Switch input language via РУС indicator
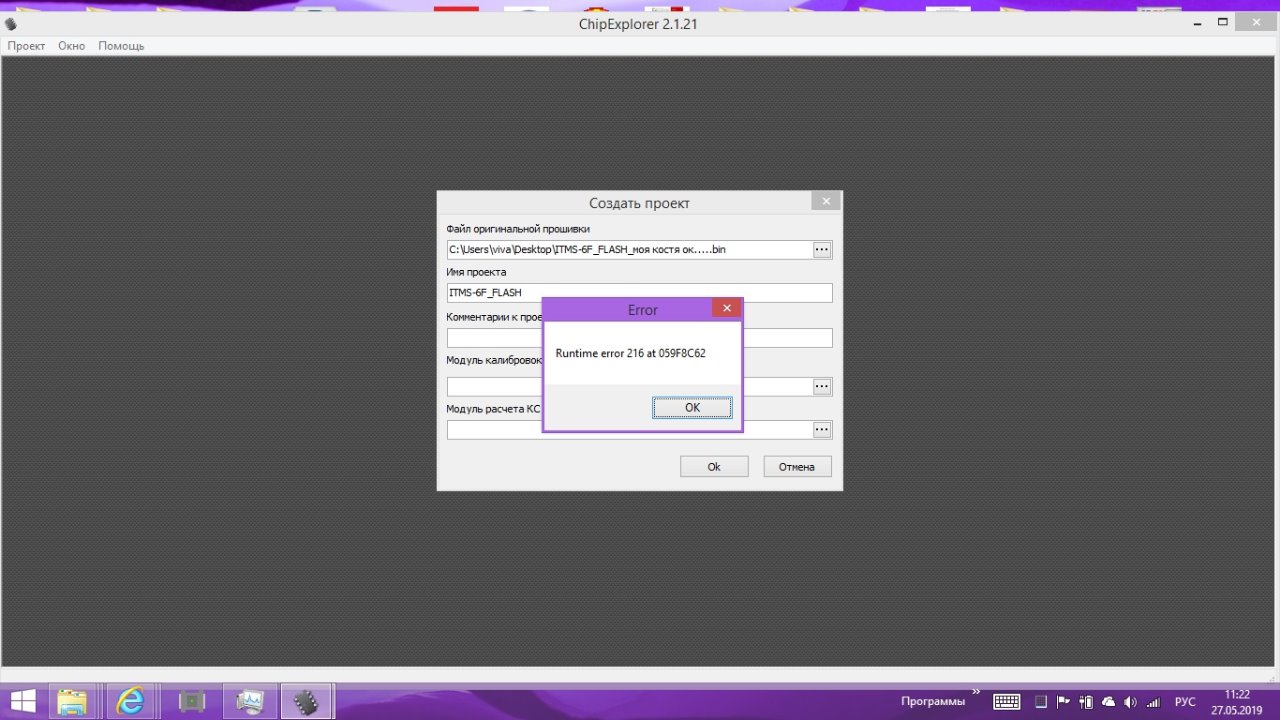 (1185, 702)
